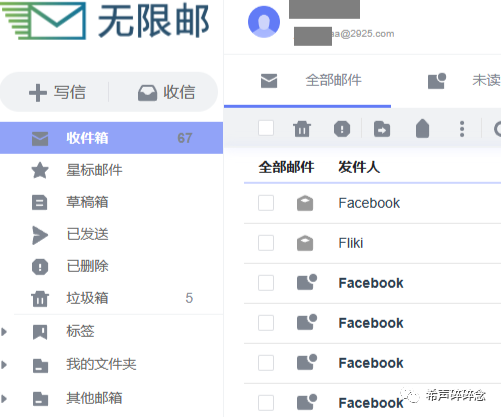
Task: Click unread icon of third-row Facebook mail
Action: point(307,282)
